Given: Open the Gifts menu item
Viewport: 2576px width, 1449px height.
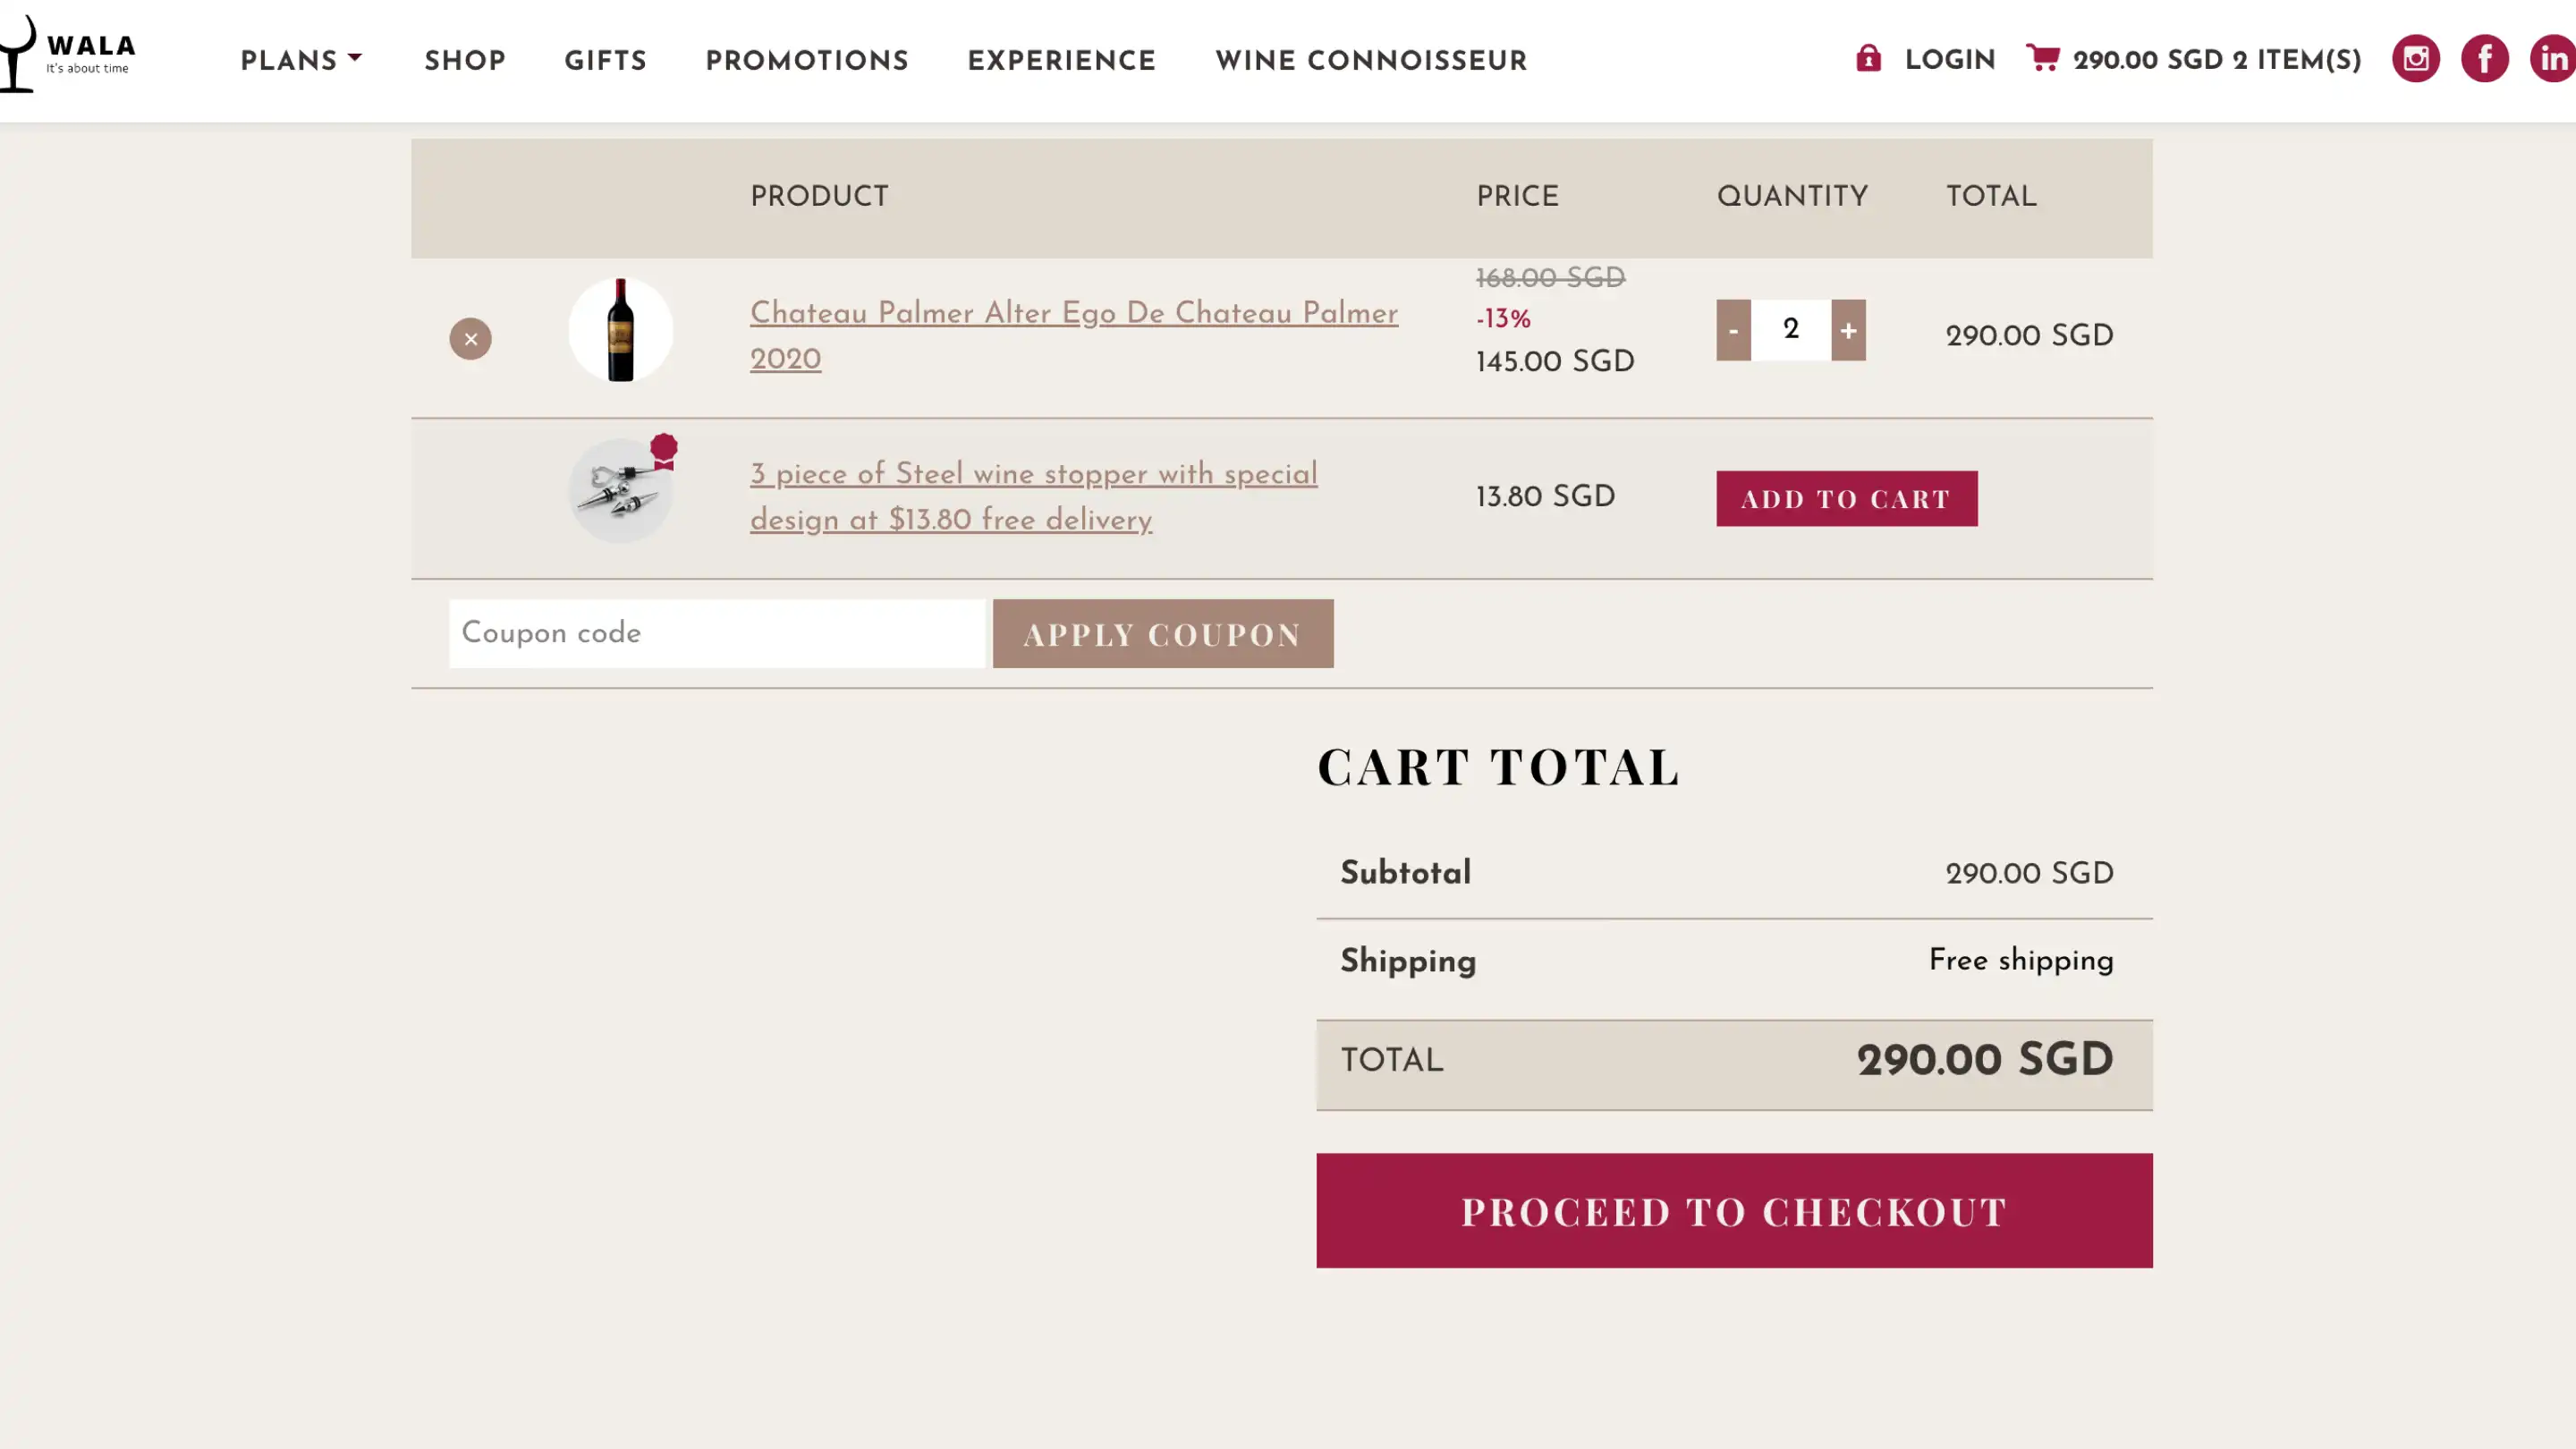Looking at the screenshot, I should point(605,61).
